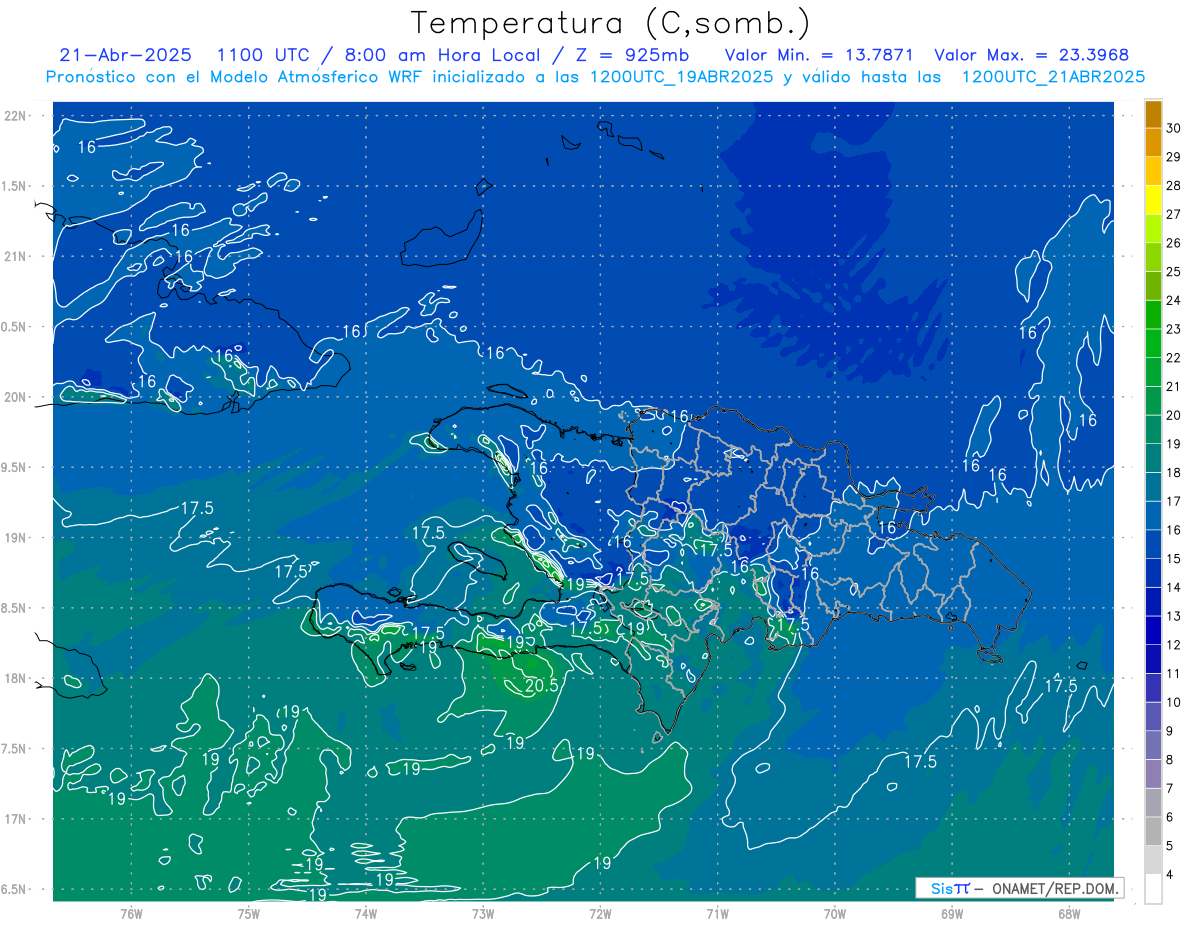Click the "Valor Min. = 13.7871" readout
This screenshot has height=927, width=1200.
pyautogui.click(x=817, y=55)
